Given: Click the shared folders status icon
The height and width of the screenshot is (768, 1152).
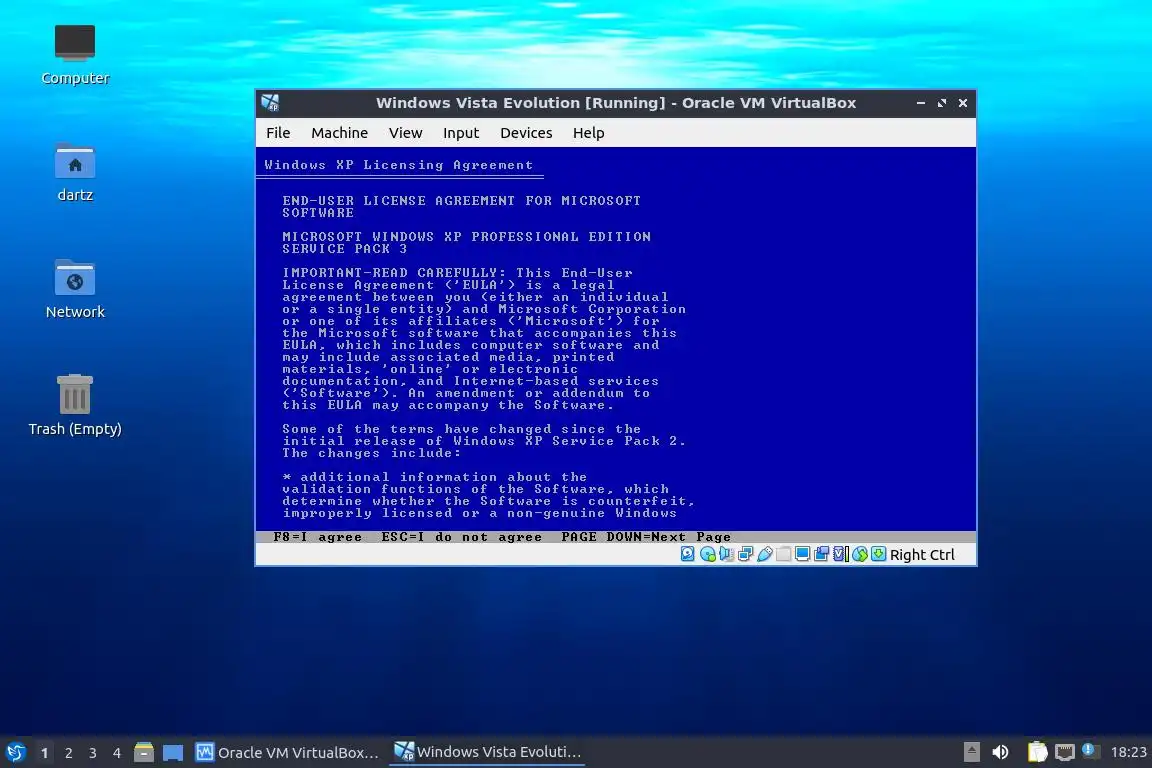Looking at the screenshot, I should pyautogui.click(x=783, y=554).
